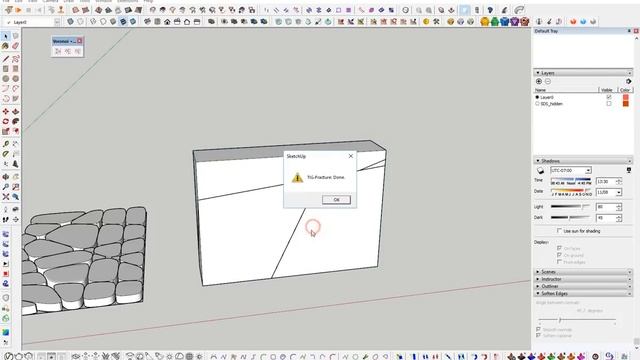Select the Pan hand tool
640x360 pixels.
[16, 177]
